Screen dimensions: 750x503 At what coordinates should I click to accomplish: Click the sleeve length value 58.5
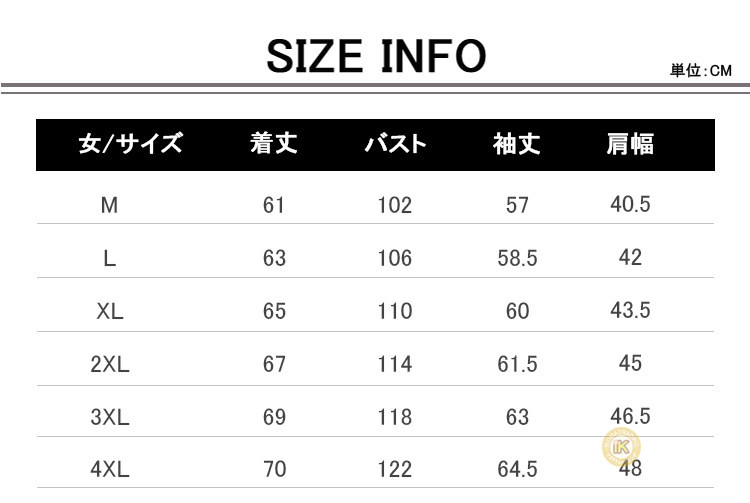point(517,258)
